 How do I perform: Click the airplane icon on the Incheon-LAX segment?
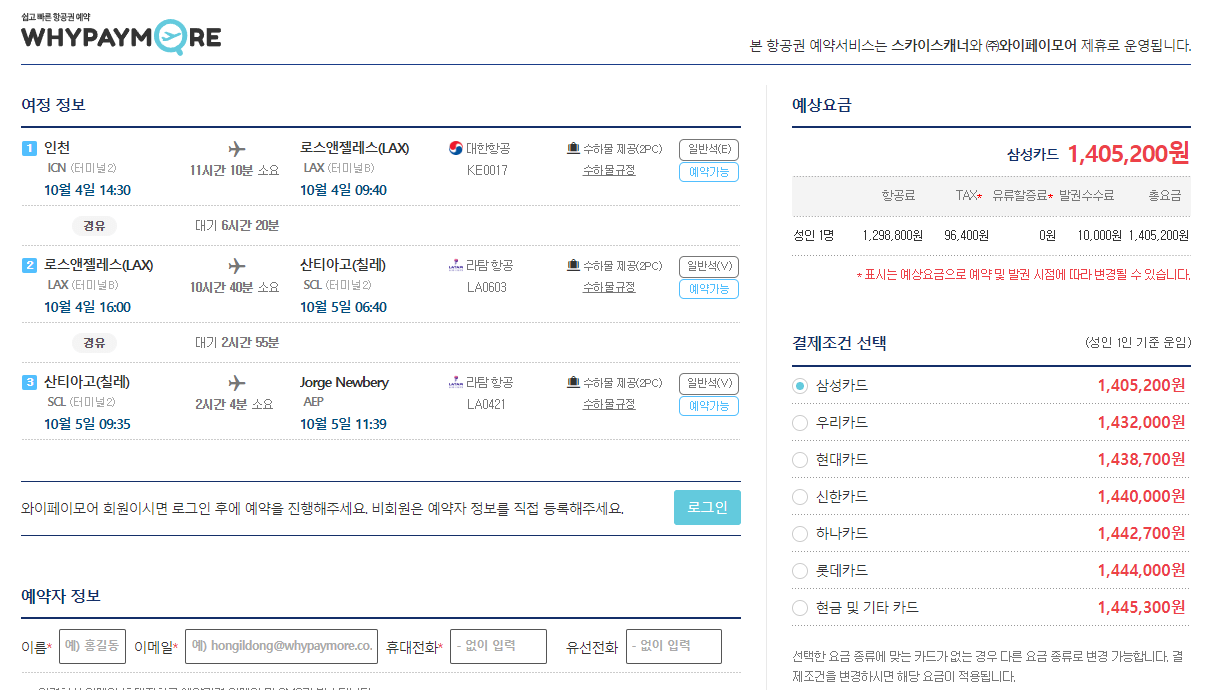(x=236, y=148)
